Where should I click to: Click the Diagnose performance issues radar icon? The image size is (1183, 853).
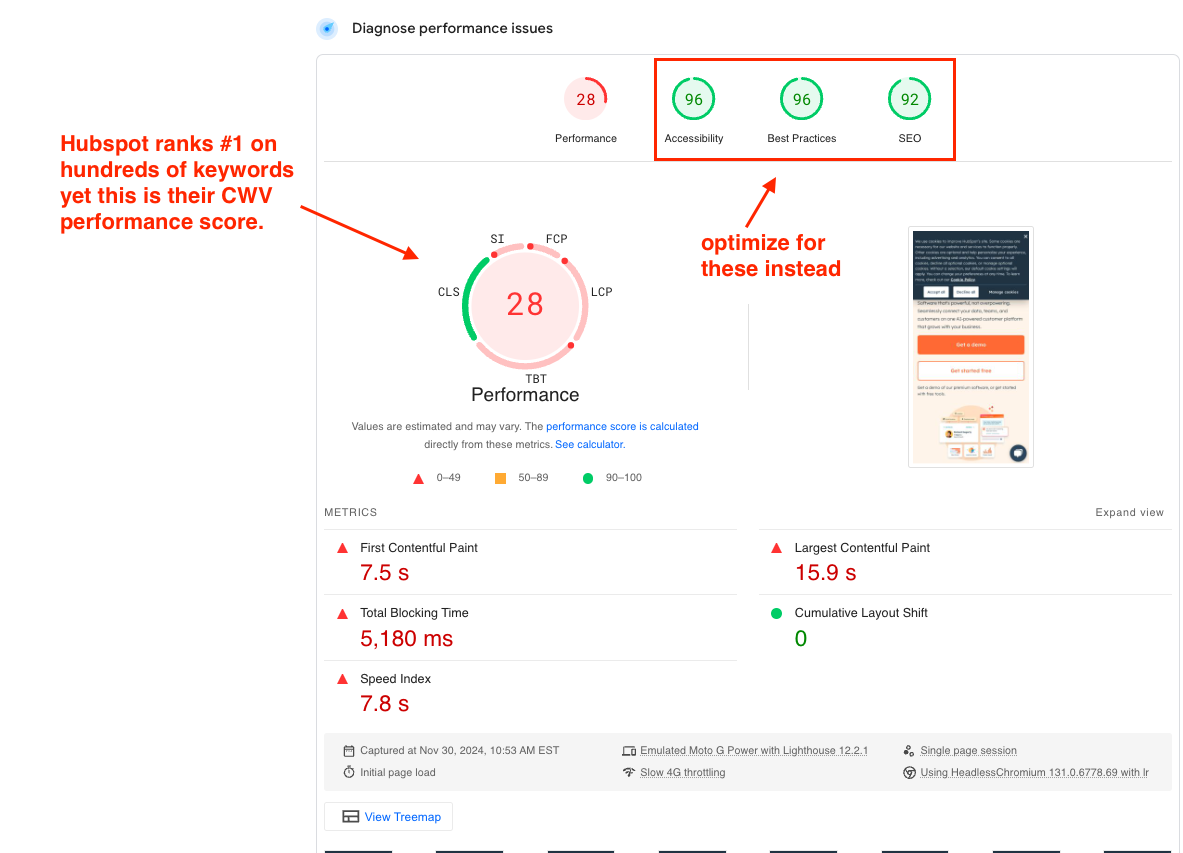[327, 29]
